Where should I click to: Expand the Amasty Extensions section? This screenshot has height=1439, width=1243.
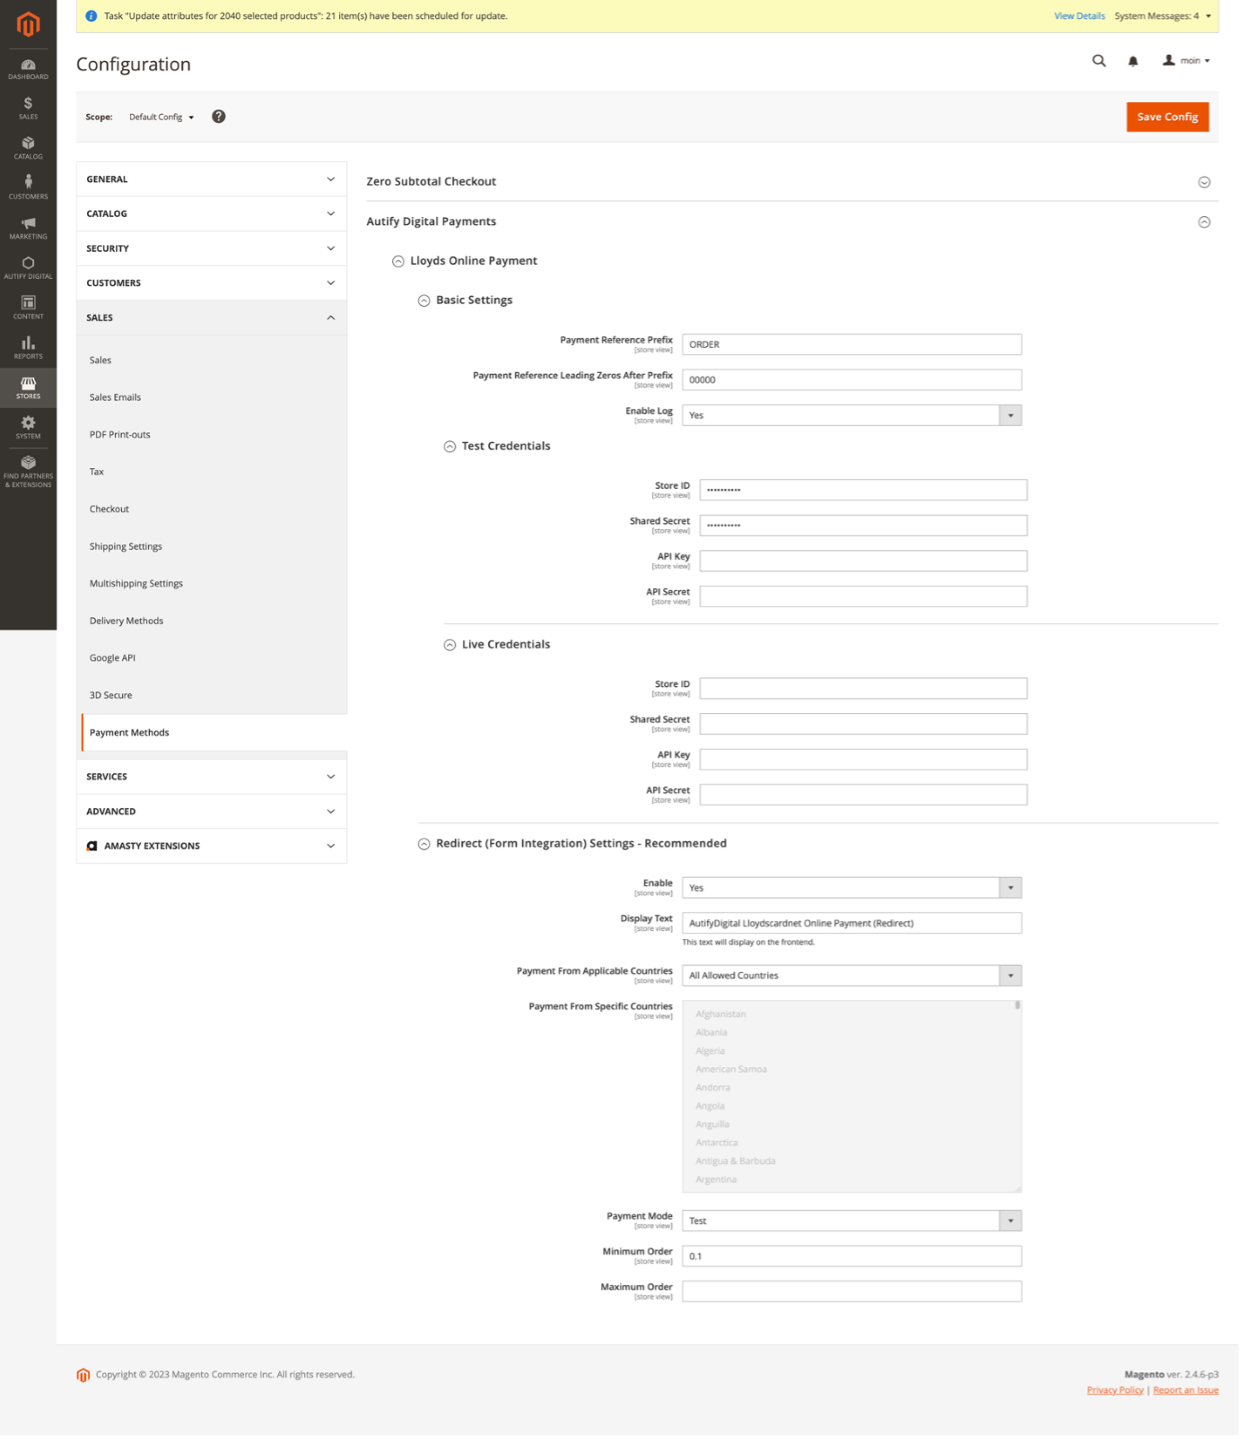click(211, 846)
